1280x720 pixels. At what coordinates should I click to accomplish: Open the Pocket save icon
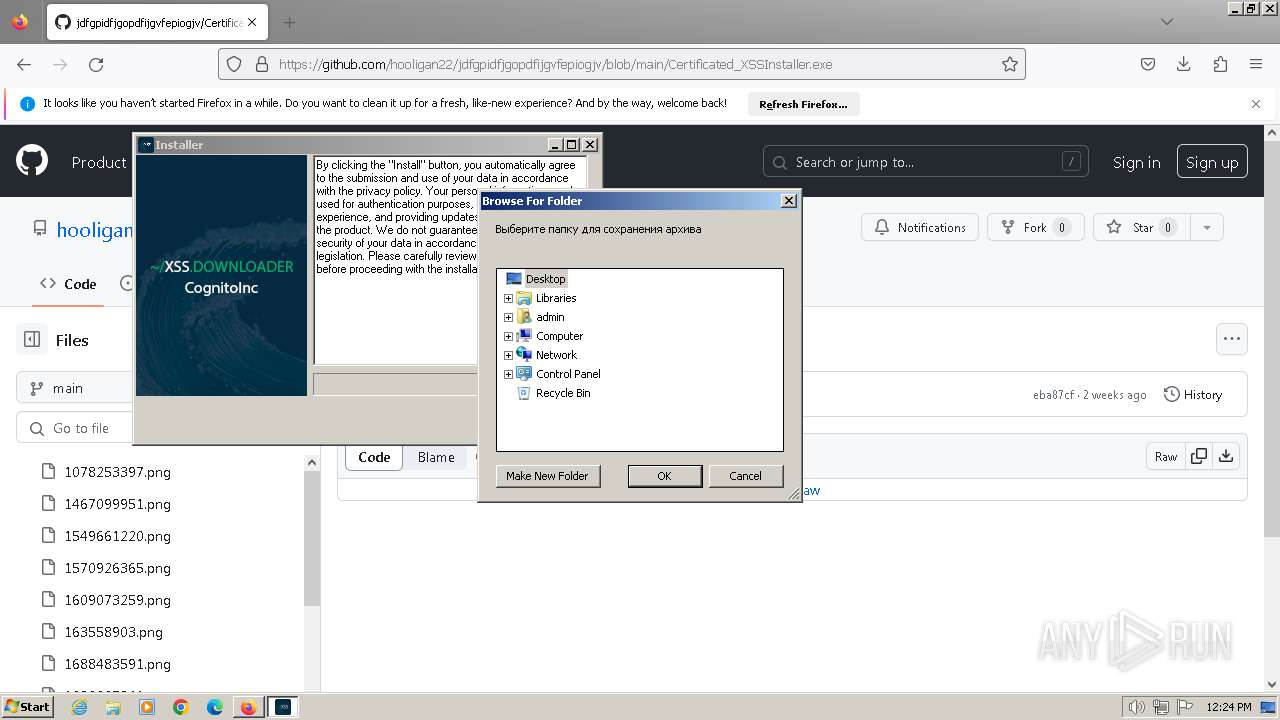coord(1148,64)
